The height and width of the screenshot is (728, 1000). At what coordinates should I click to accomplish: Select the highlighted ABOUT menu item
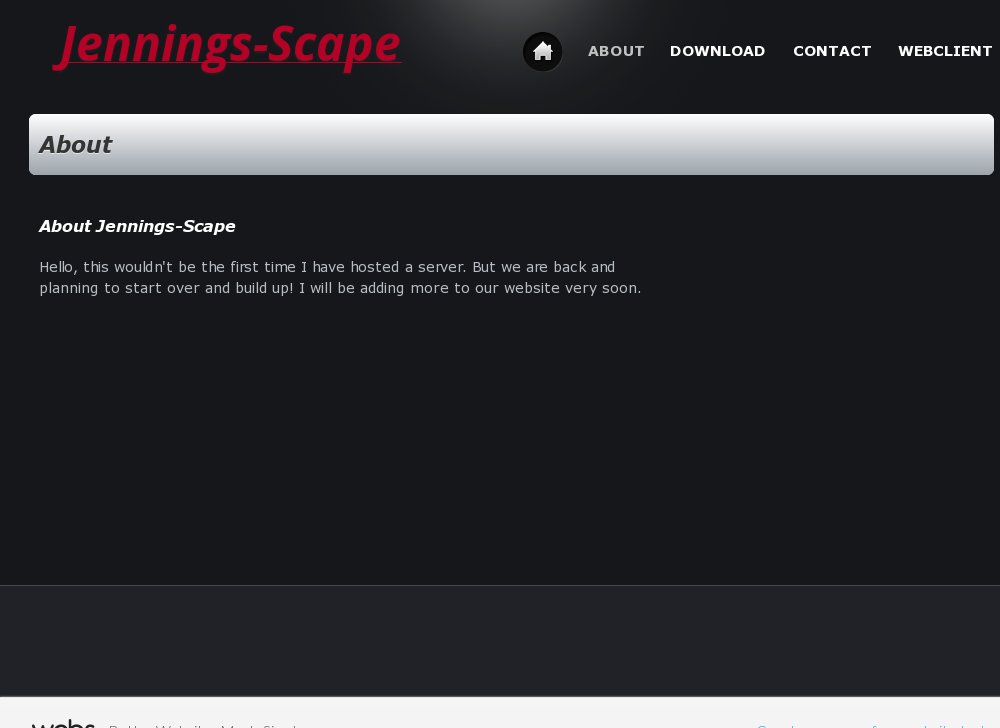[x=616, y=51]
